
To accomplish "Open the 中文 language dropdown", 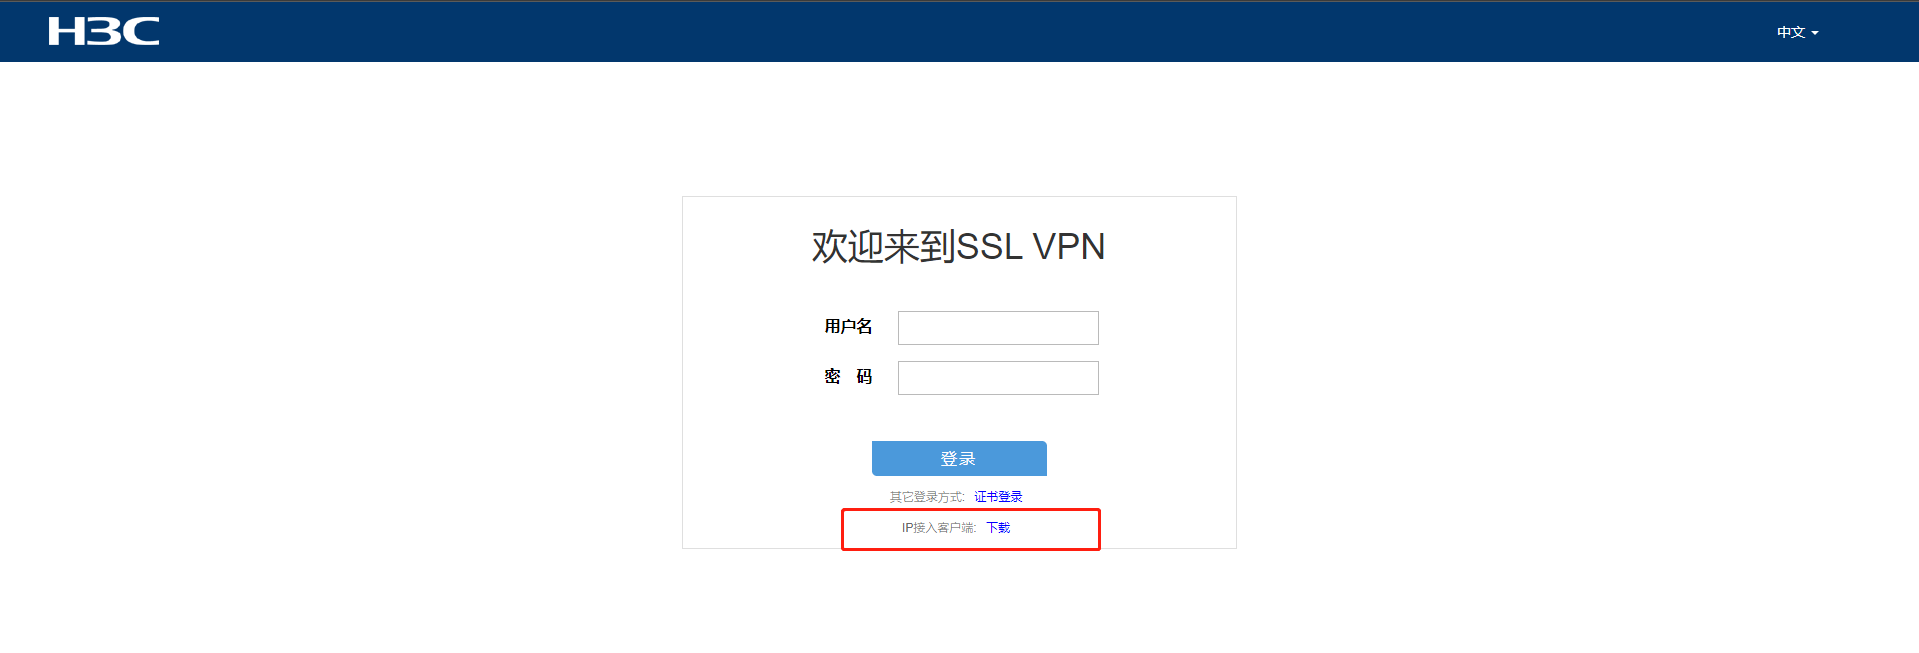I will point(1797,32).
